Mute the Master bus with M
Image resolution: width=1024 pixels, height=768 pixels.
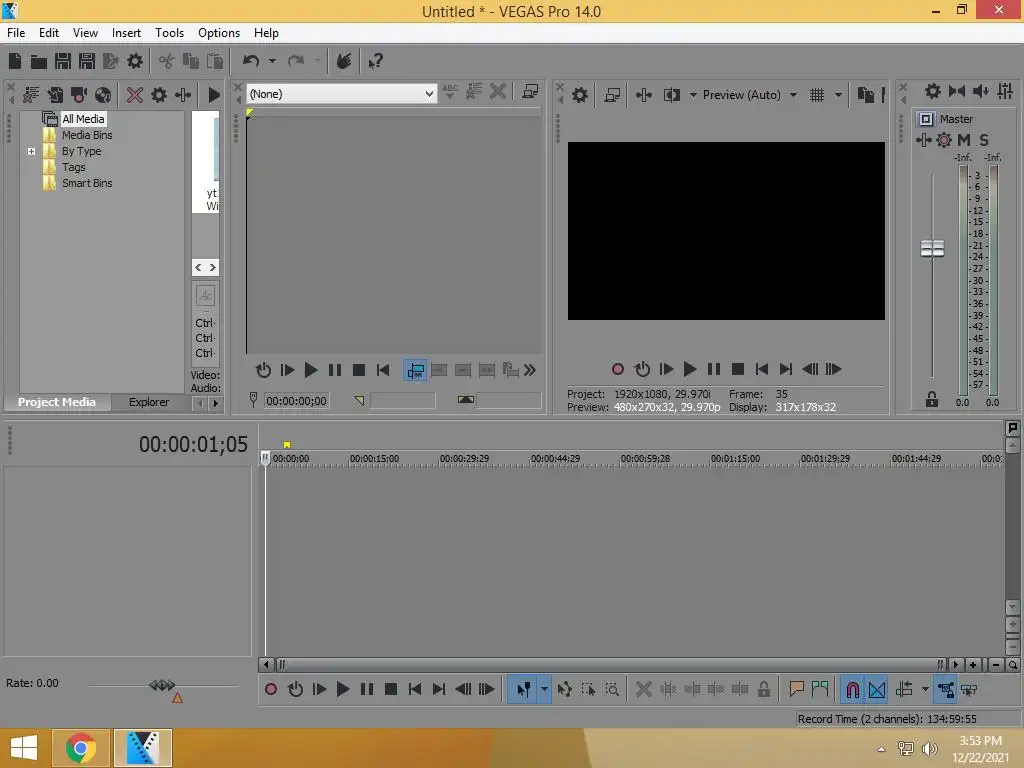(964, 140)
